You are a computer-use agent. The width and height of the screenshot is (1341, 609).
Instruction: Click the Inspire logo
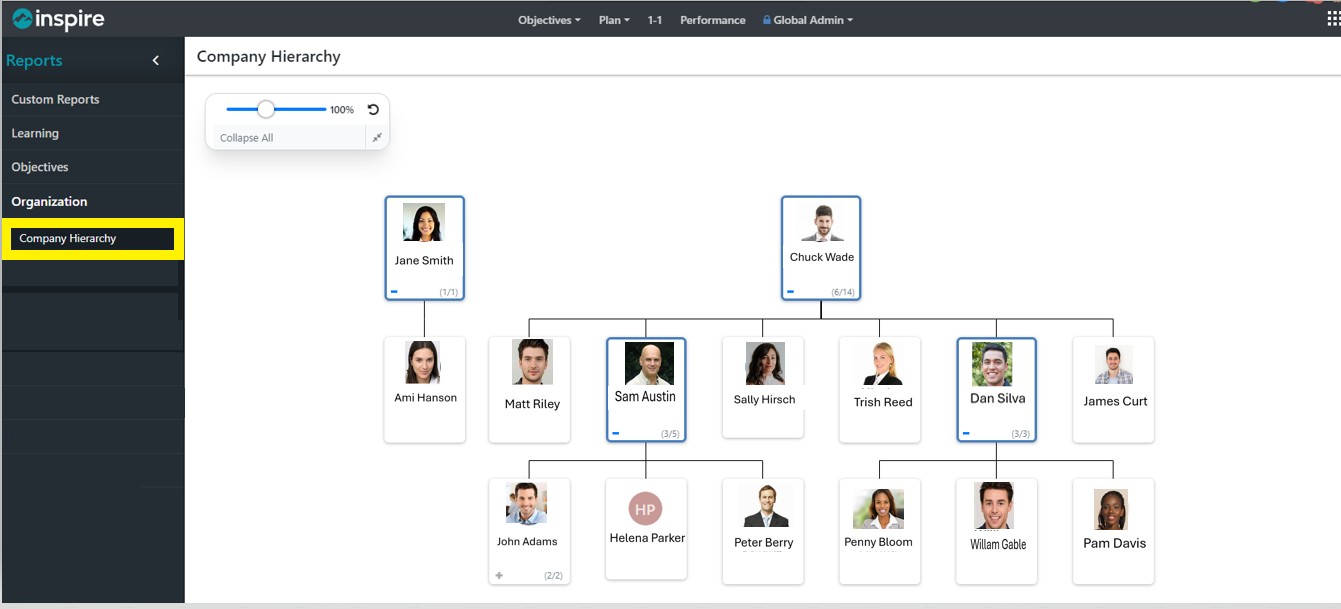pos(57,18)
